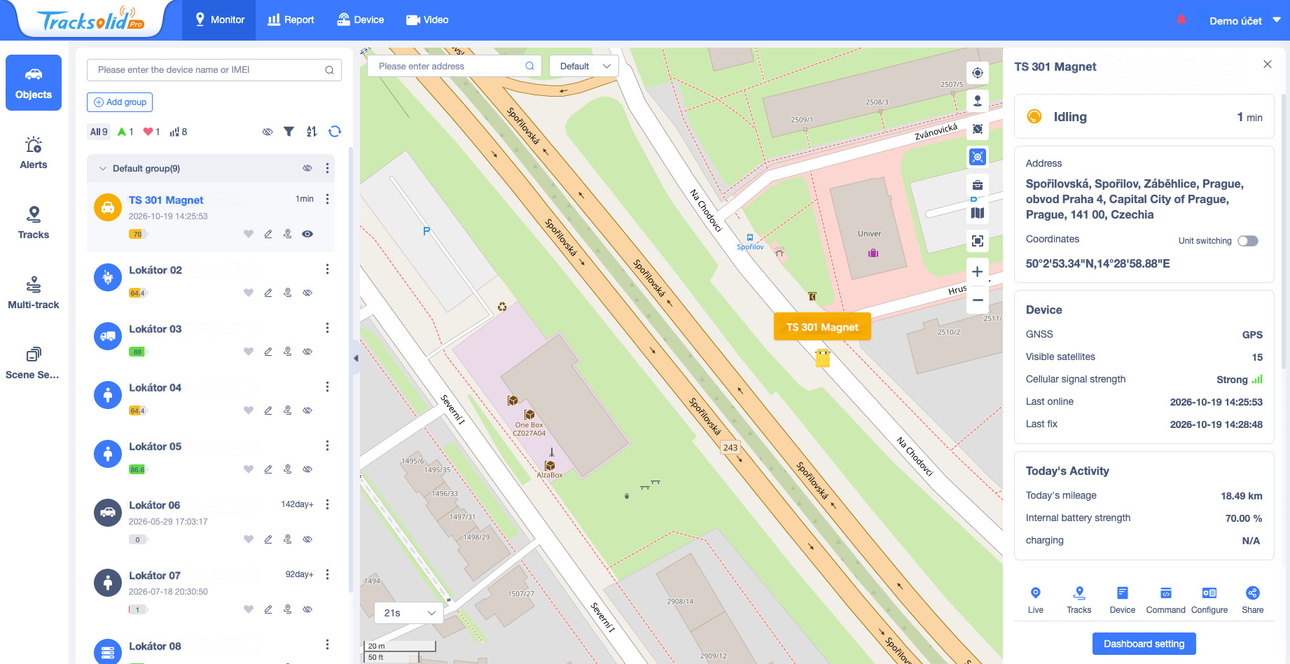
Task: Refresh the device list
Action: (x=335, y=131)
